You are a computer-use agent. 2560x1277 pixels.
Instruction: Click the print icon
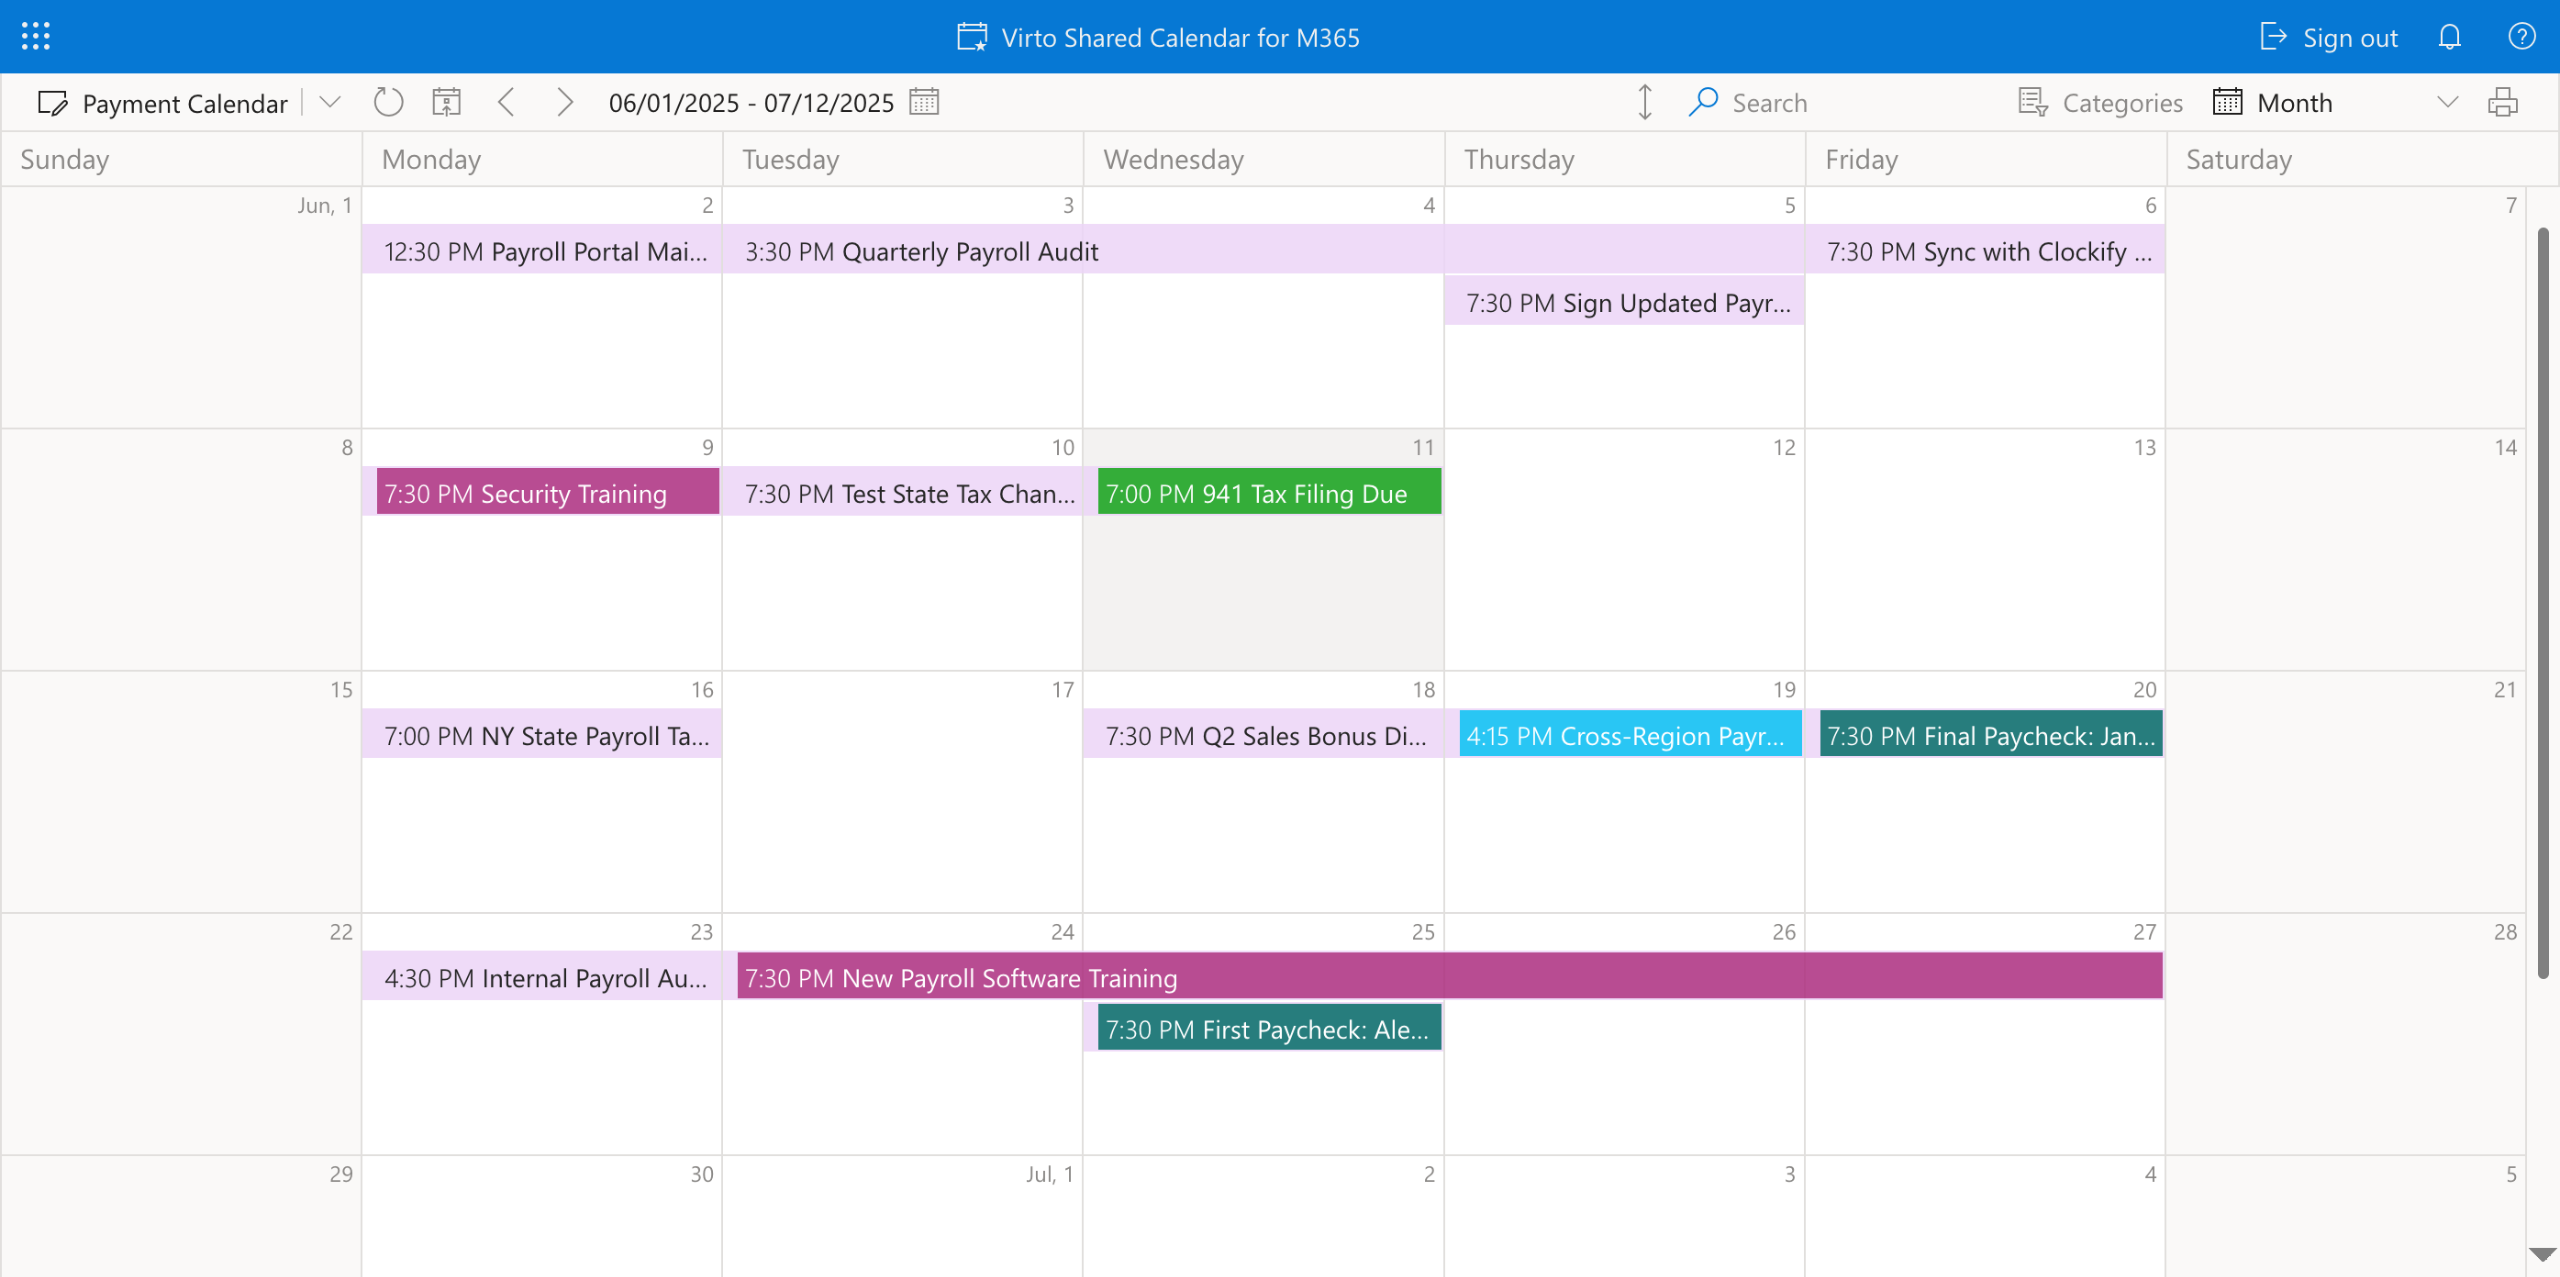click(x=2502, y=102)
